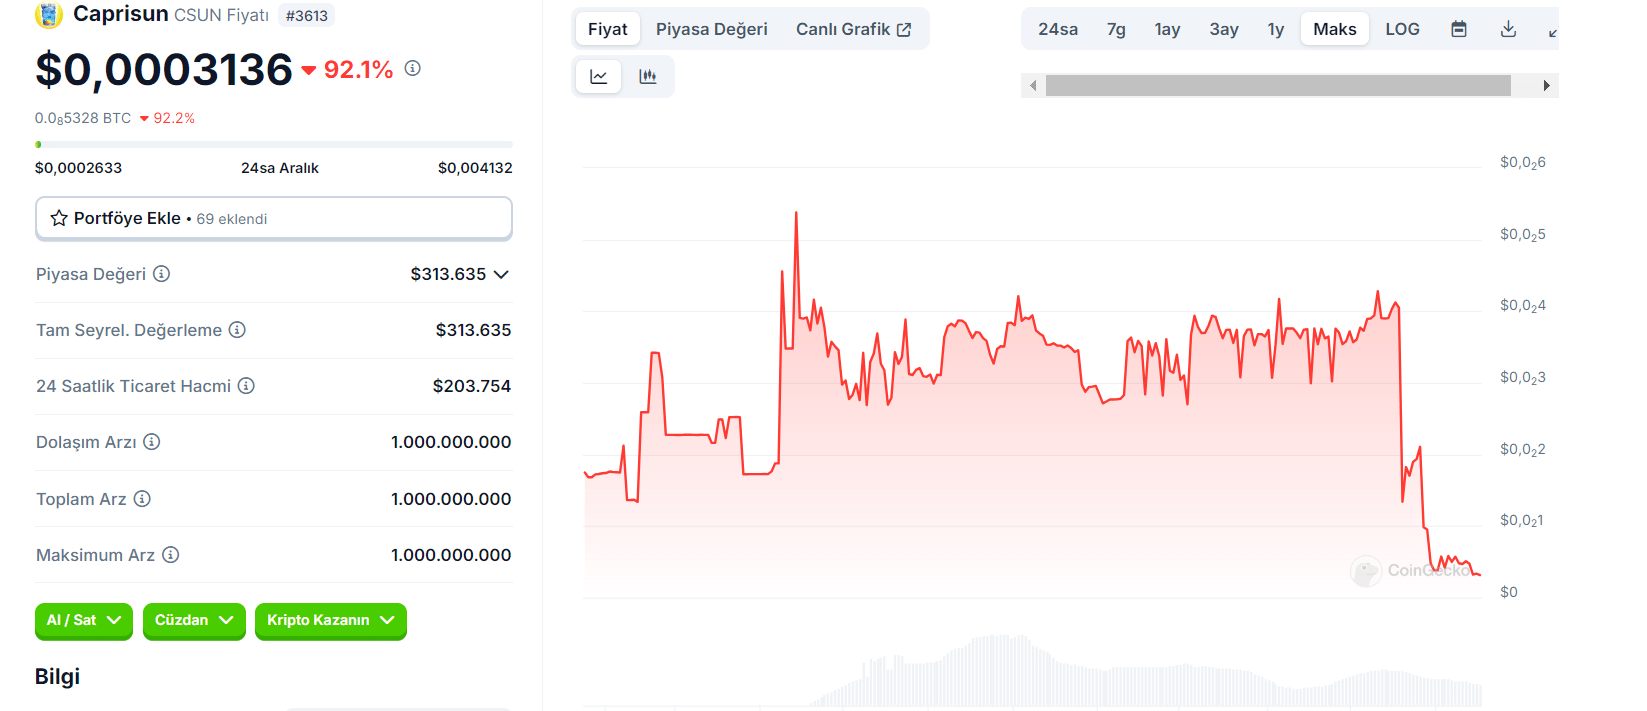The image size is (1647, 711).
Task: Open Canlı Grafik external link
Action: [x=853, y=29]
